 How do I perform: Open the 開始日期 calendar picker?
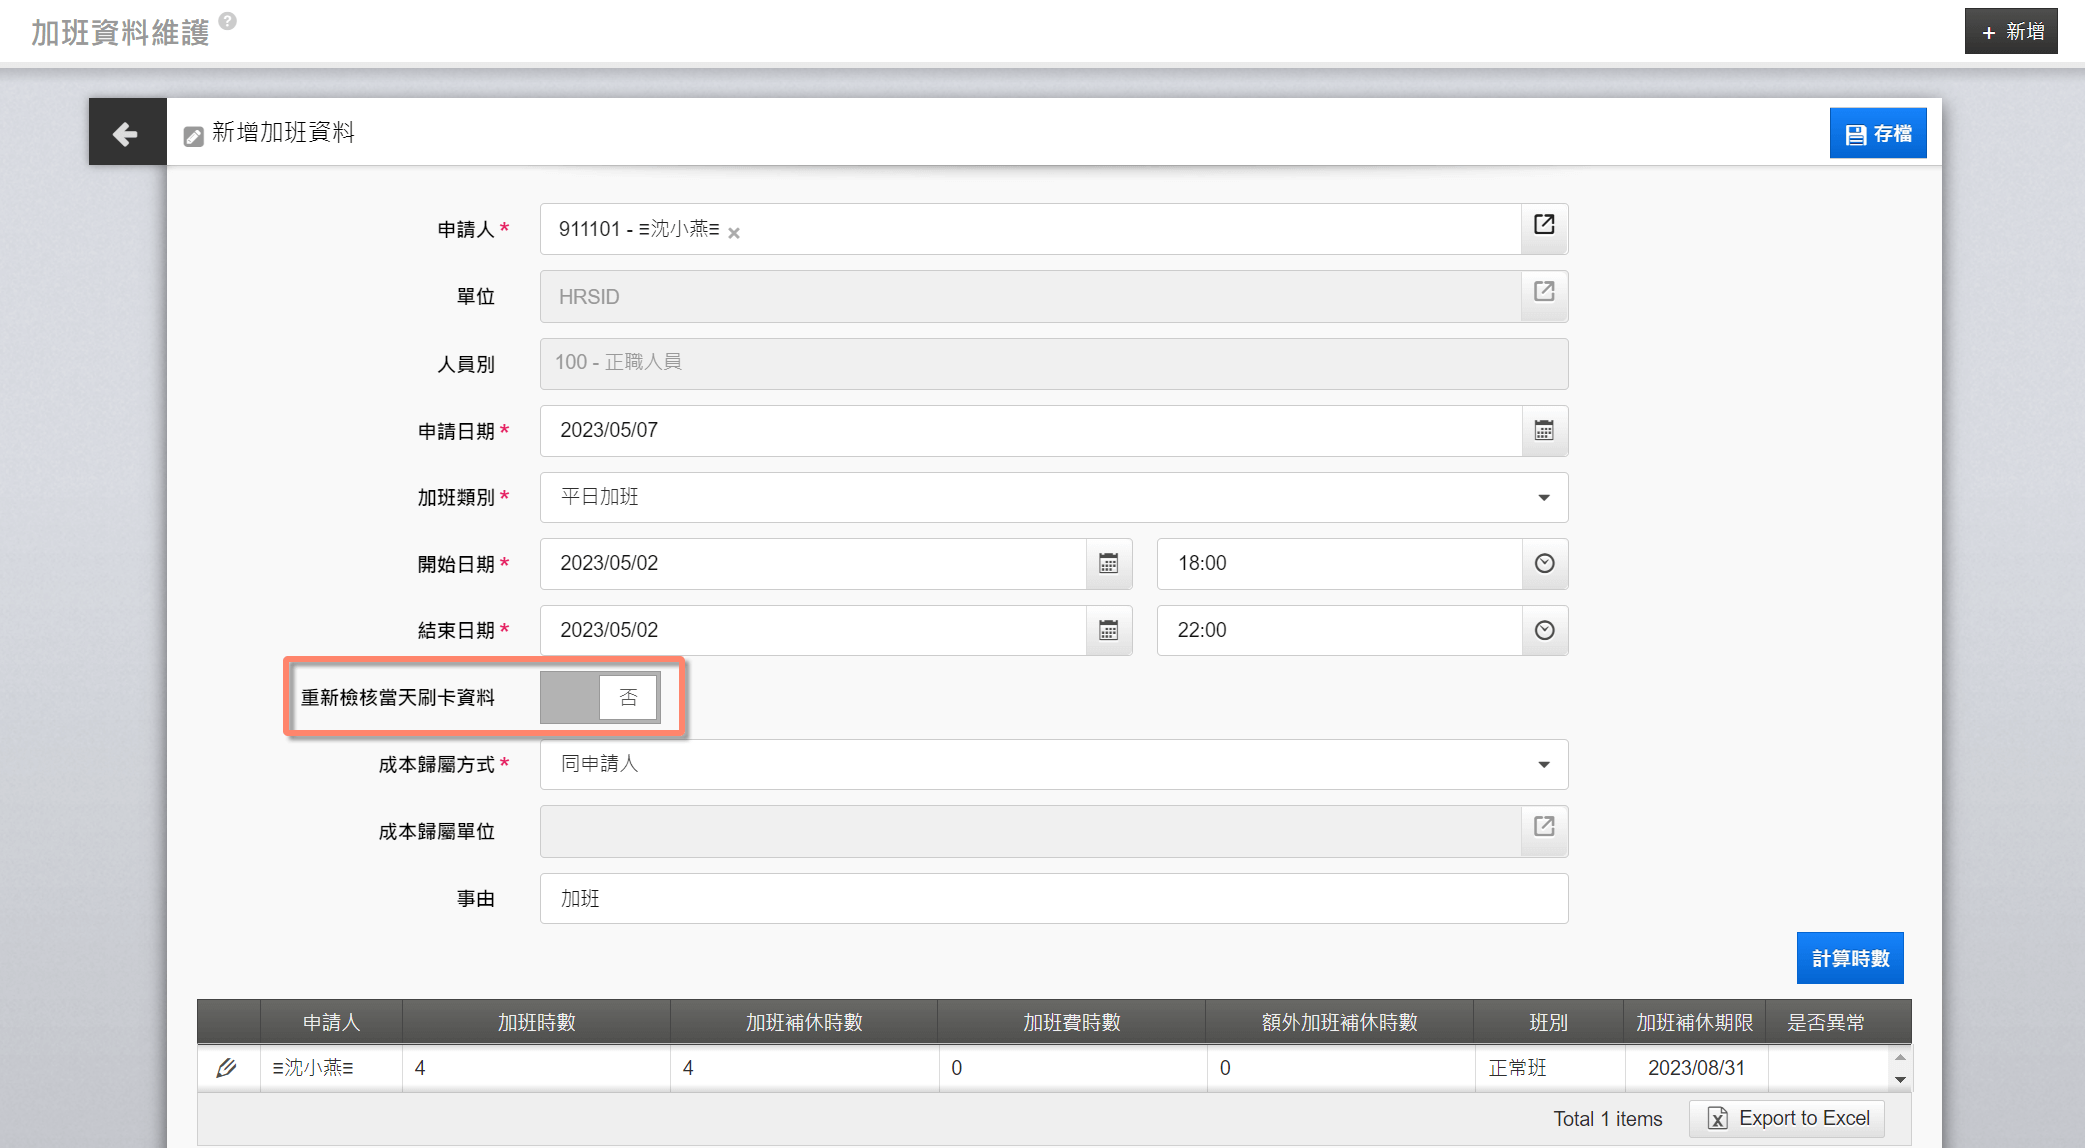[1108, 564]
